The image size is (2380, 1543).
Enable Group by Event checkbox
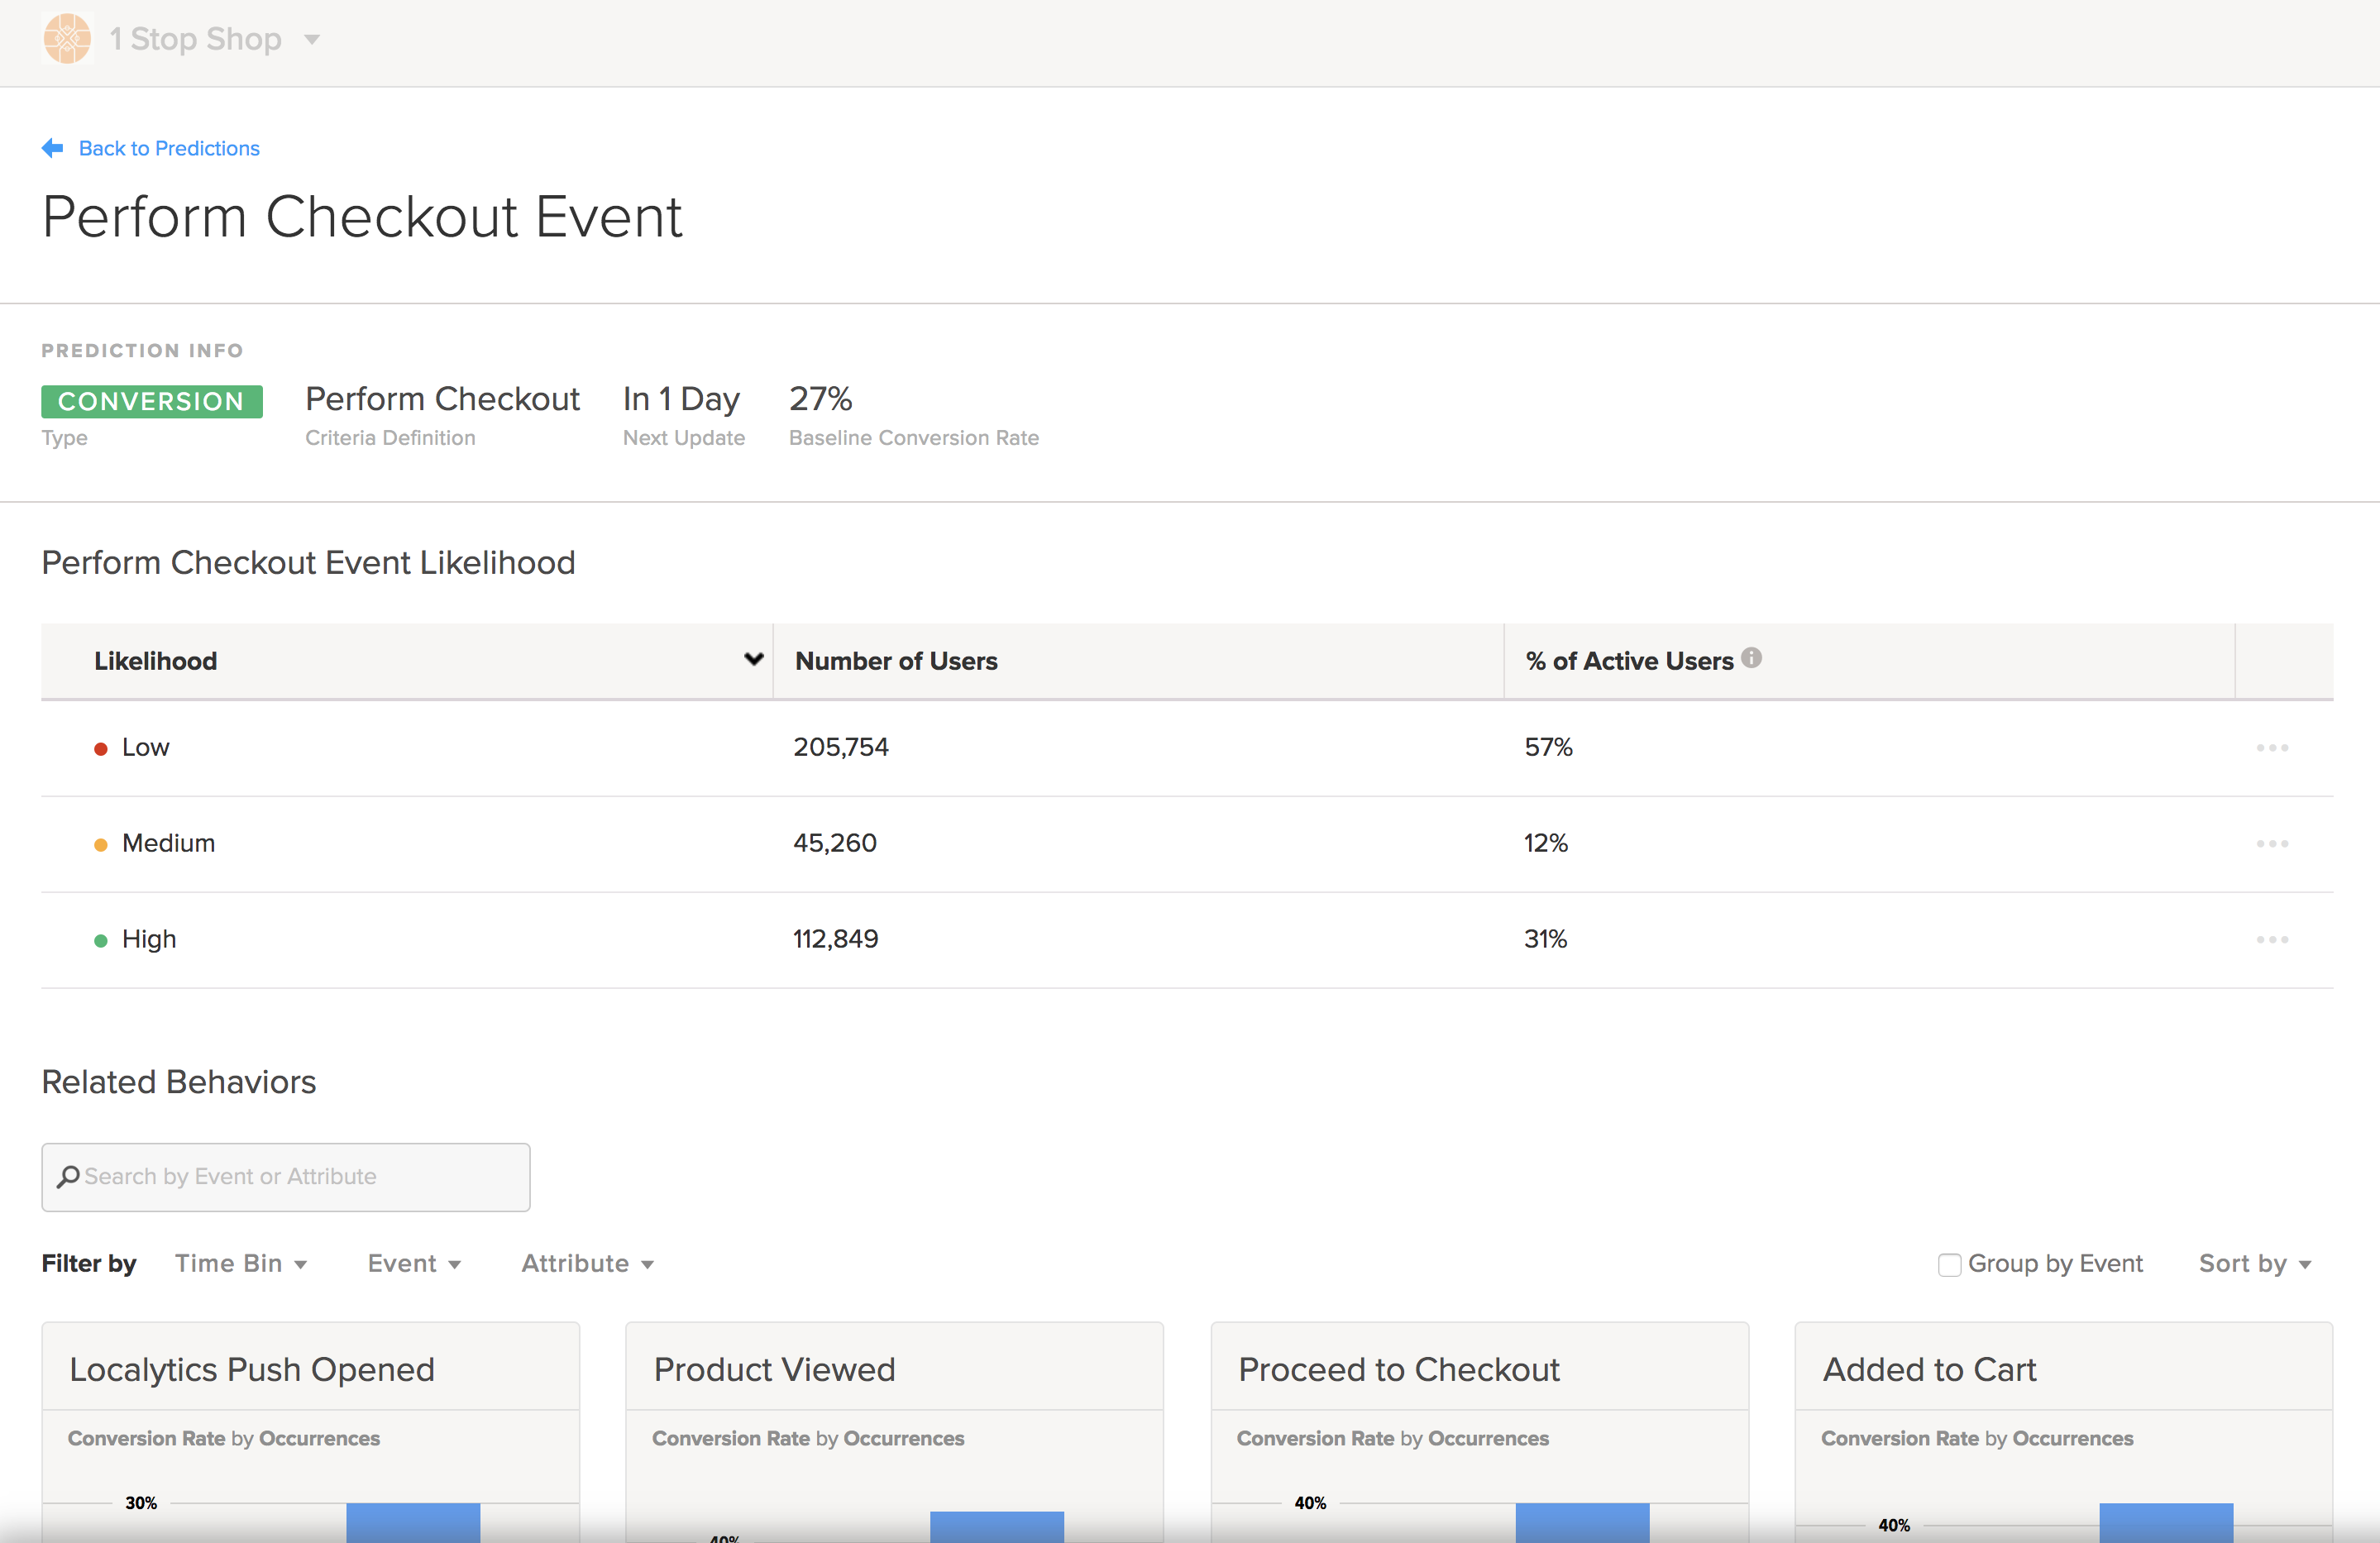point(1949,1265)
